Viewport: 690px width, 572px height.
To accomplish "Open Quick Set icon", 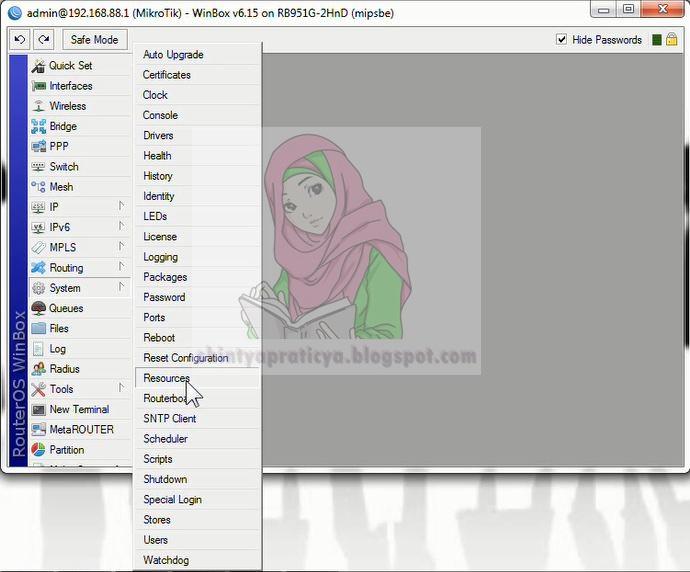I will point(38,66).
